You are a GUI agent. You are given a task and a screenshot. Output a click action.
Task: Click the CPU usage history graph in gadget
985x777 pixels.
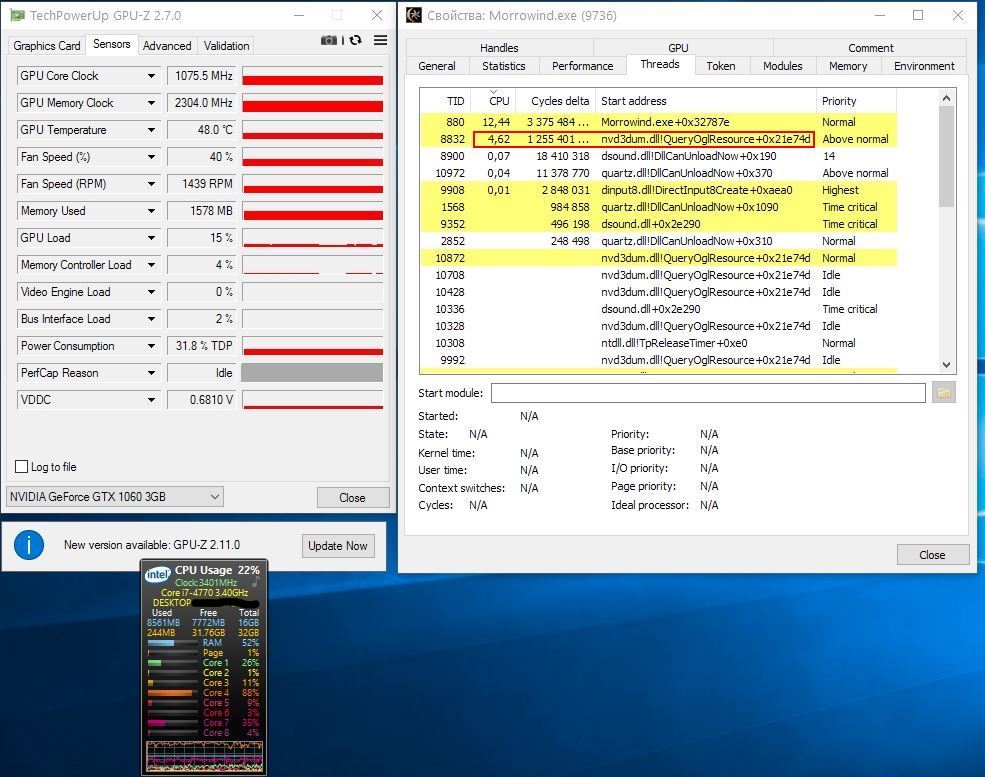204,756
